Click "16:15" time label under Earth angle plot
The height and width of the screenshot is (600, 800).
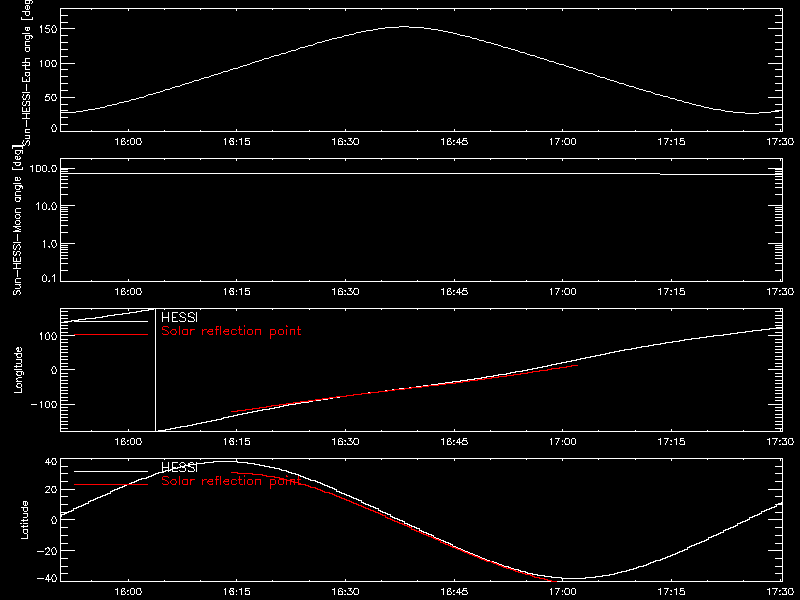237,142
